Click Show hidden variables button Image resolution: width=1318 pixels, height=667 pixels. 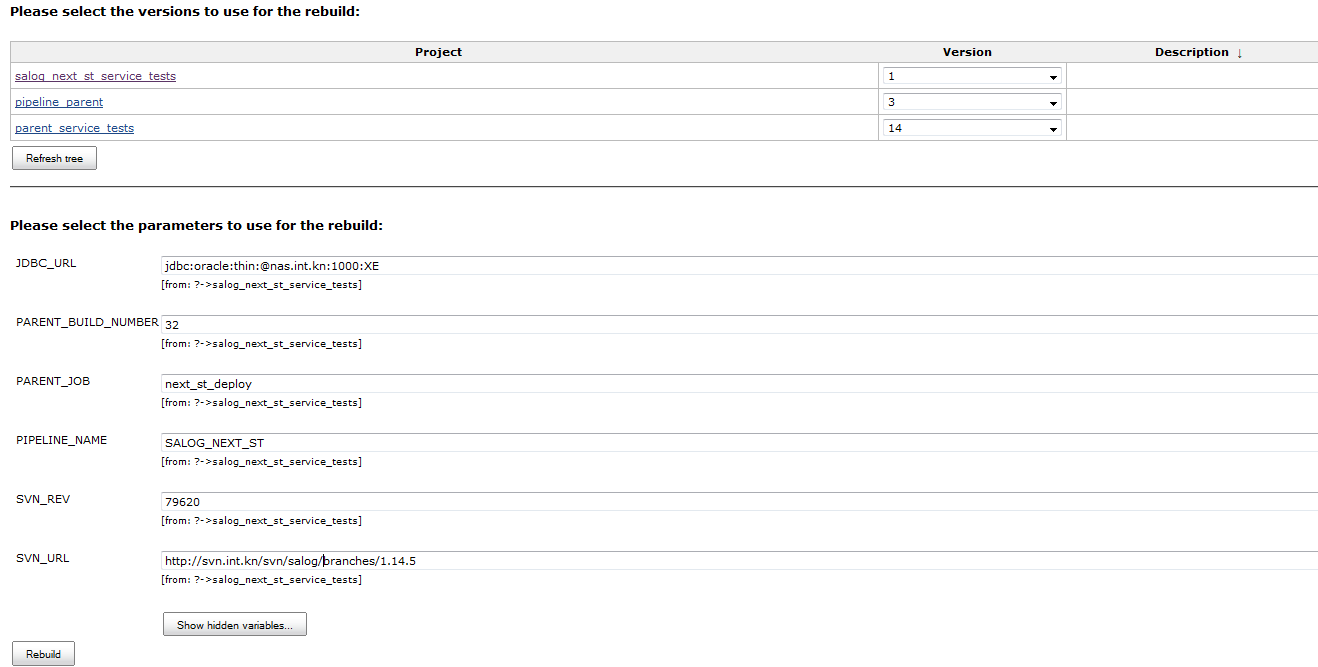[234, 625]
